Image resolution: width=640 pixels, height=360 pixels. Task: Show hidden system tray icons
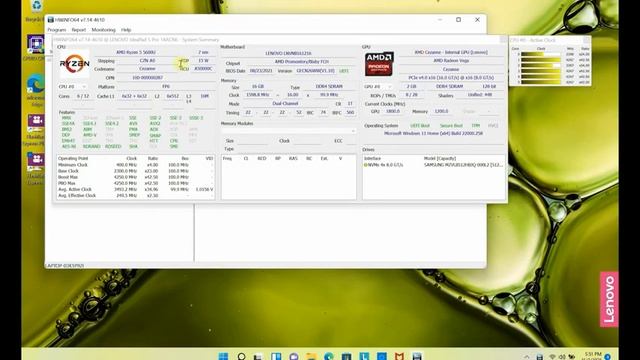(527, 357)
